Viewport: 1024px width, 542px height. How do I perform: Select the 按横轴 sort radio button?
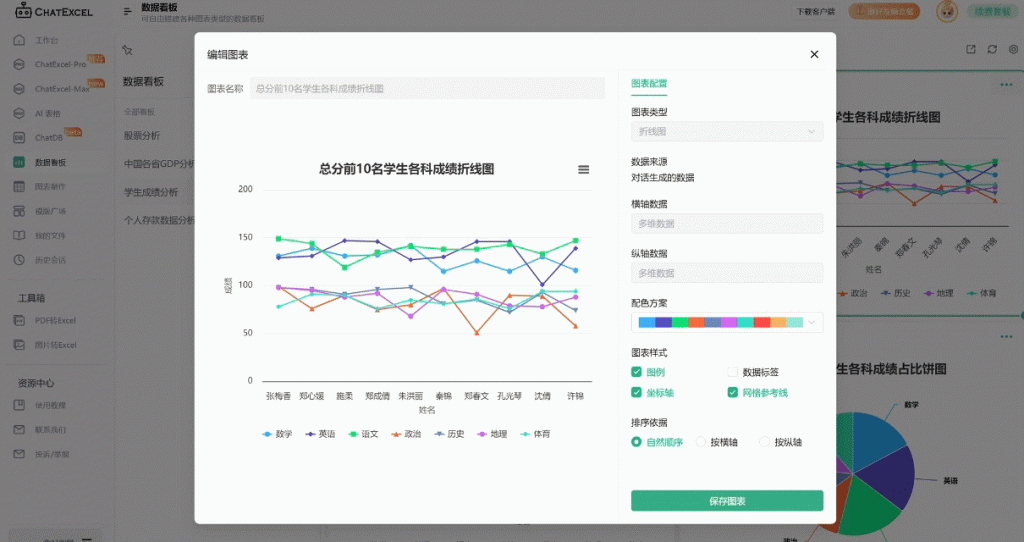(701, 442)
